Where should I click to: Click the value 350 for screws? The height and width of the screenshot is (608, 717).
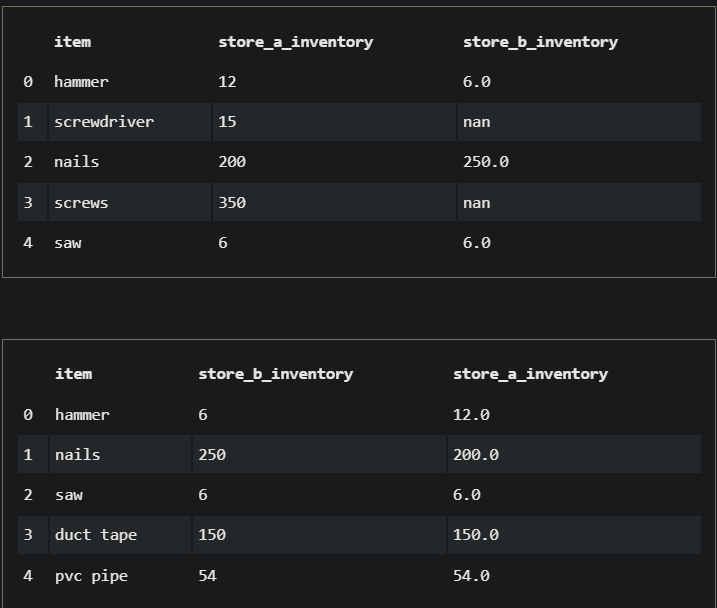(232, 202)
